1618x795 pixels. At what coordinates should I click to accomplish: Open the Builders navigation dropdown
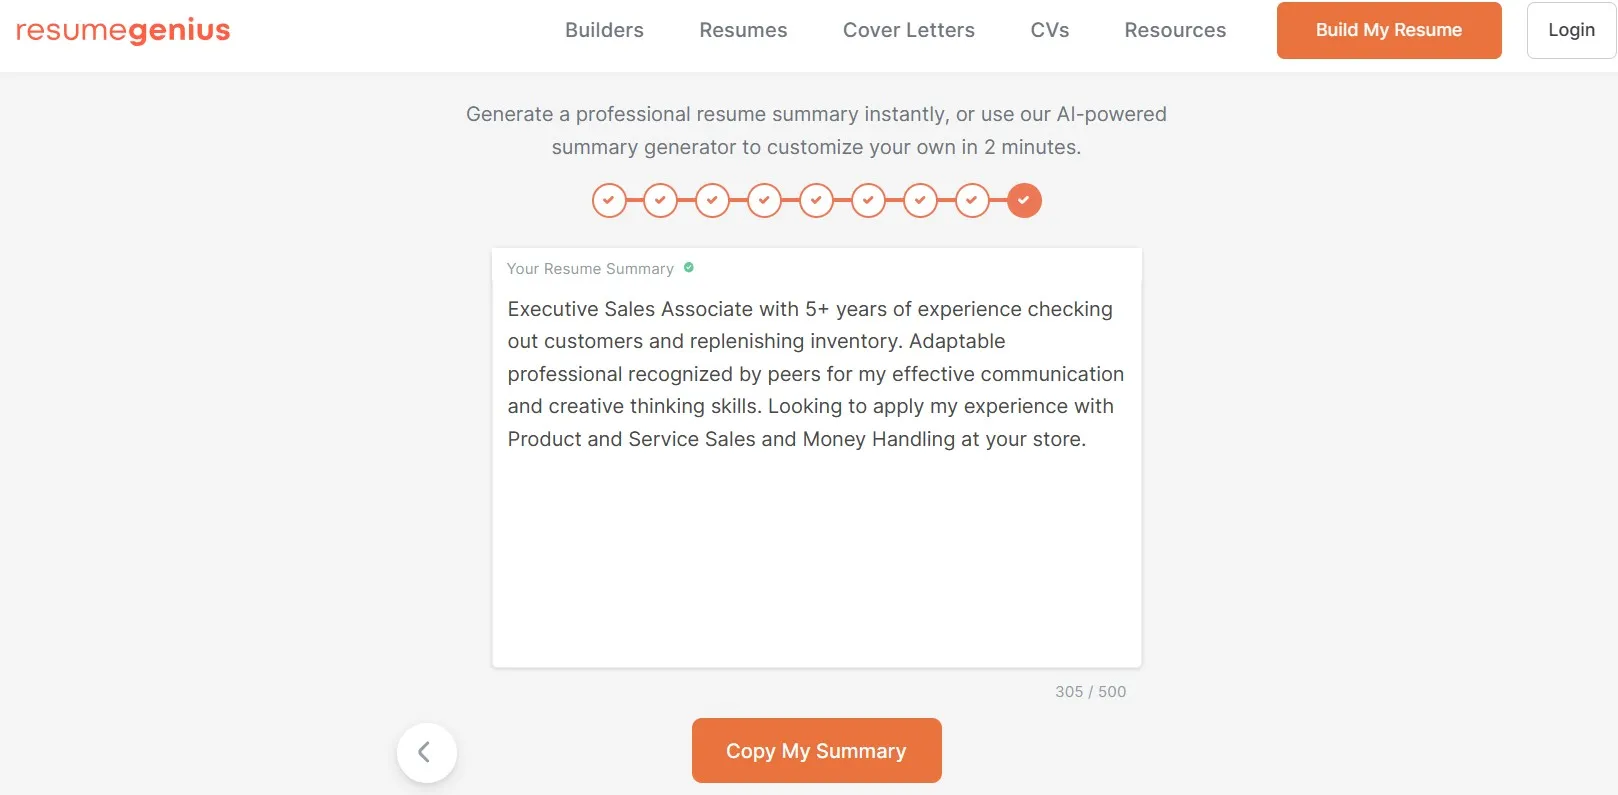click(604, 30)
